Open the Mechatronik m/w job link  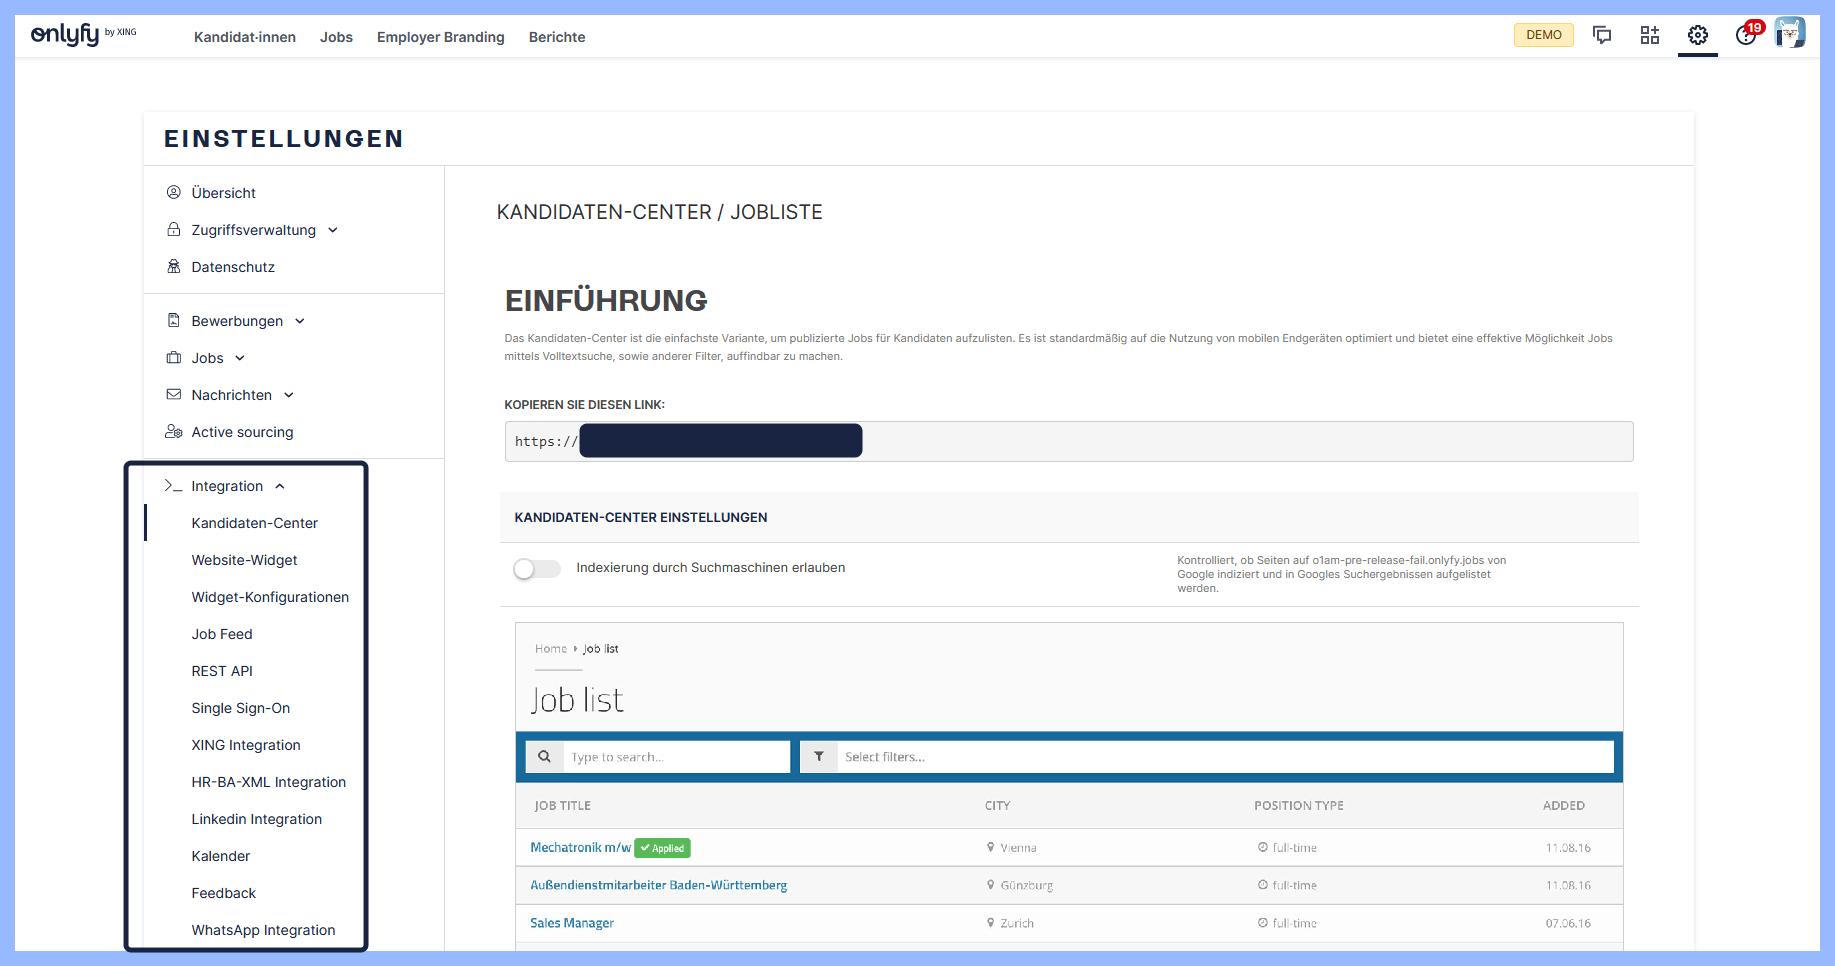(x=580, y=847)
